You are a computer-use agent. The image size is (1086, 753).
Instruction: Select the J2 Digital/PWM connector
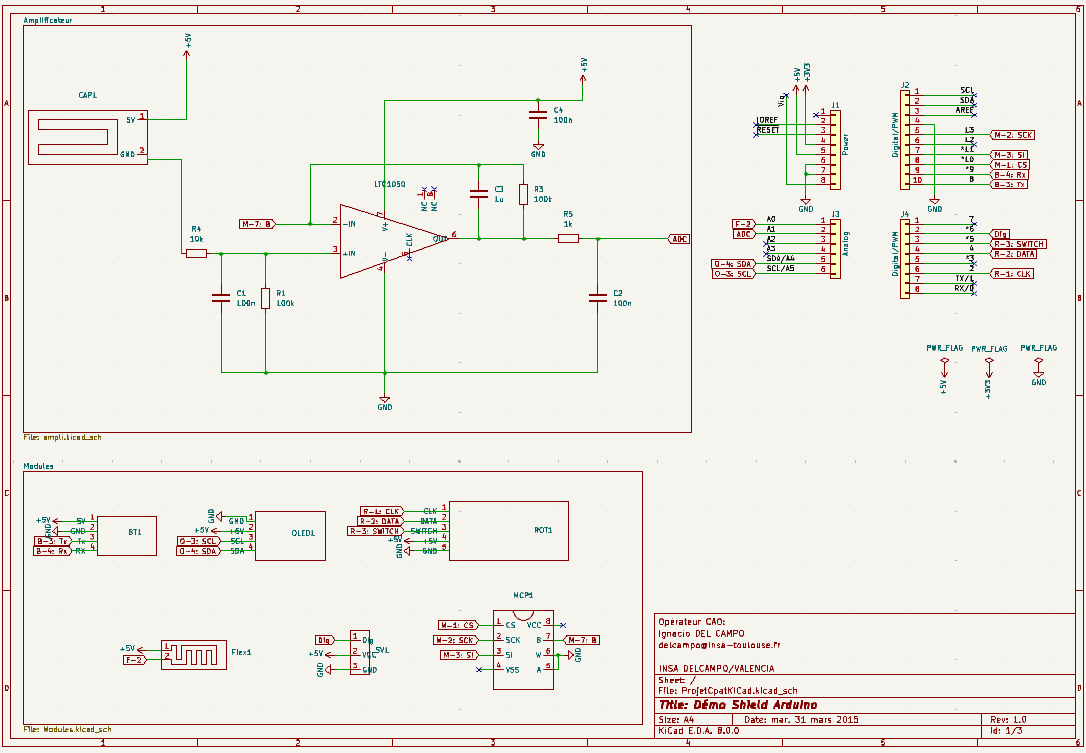[x=905, y=140]
